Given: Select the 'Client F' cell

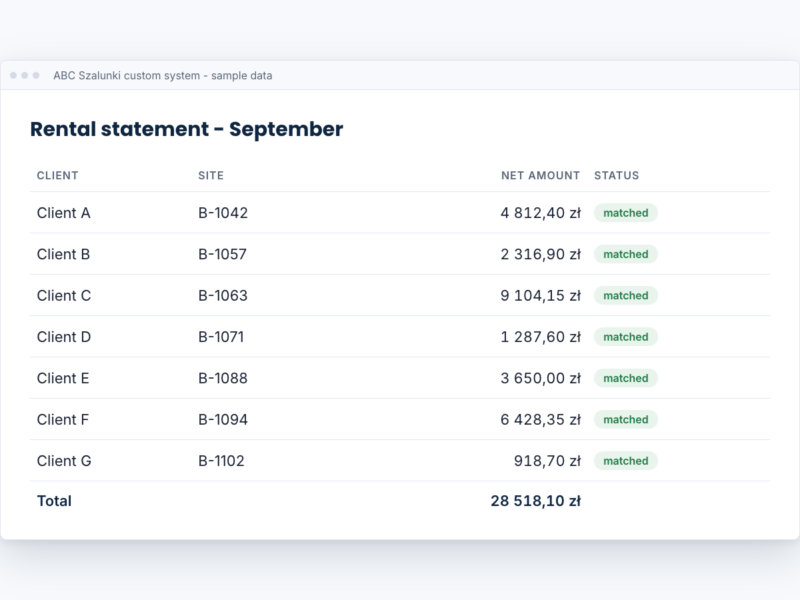Looking at the screenshot, I should [63, 419].
